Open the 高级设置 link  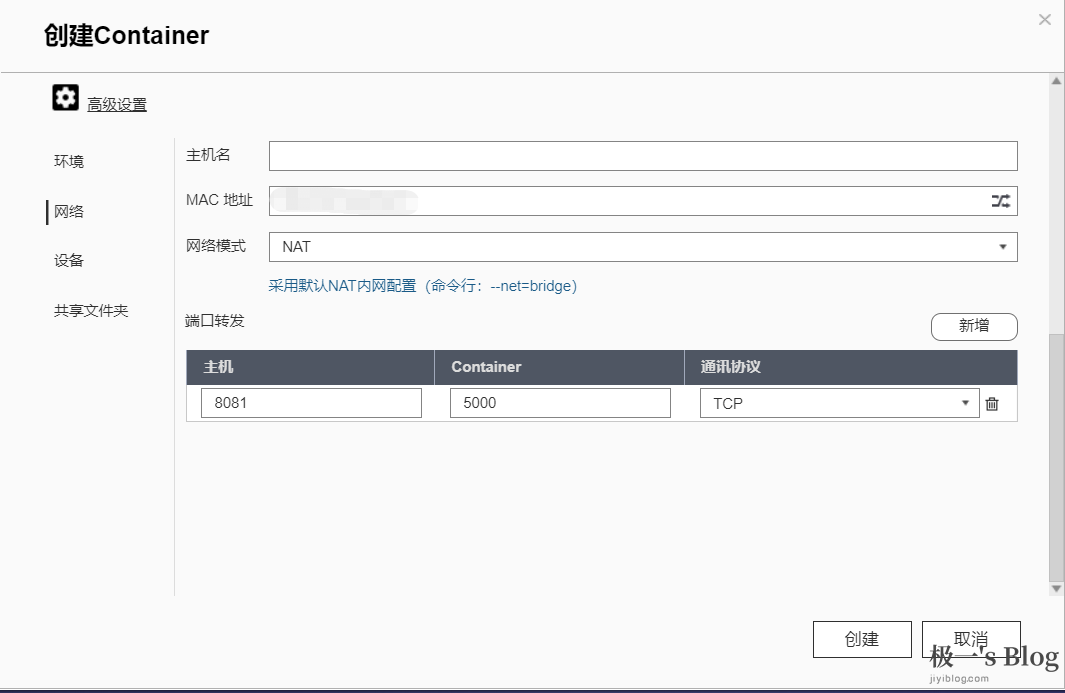click(x=117, y=105)
